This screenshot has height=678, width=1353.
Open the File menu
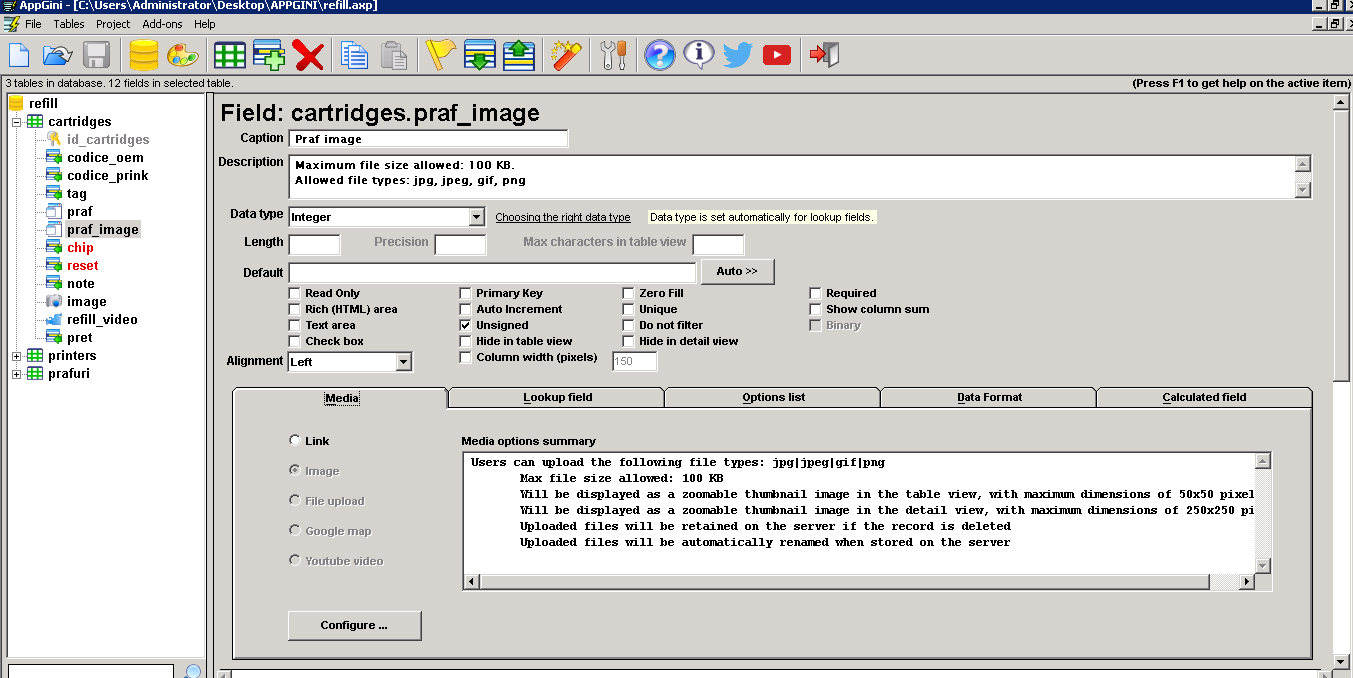(x=33, y=24)
